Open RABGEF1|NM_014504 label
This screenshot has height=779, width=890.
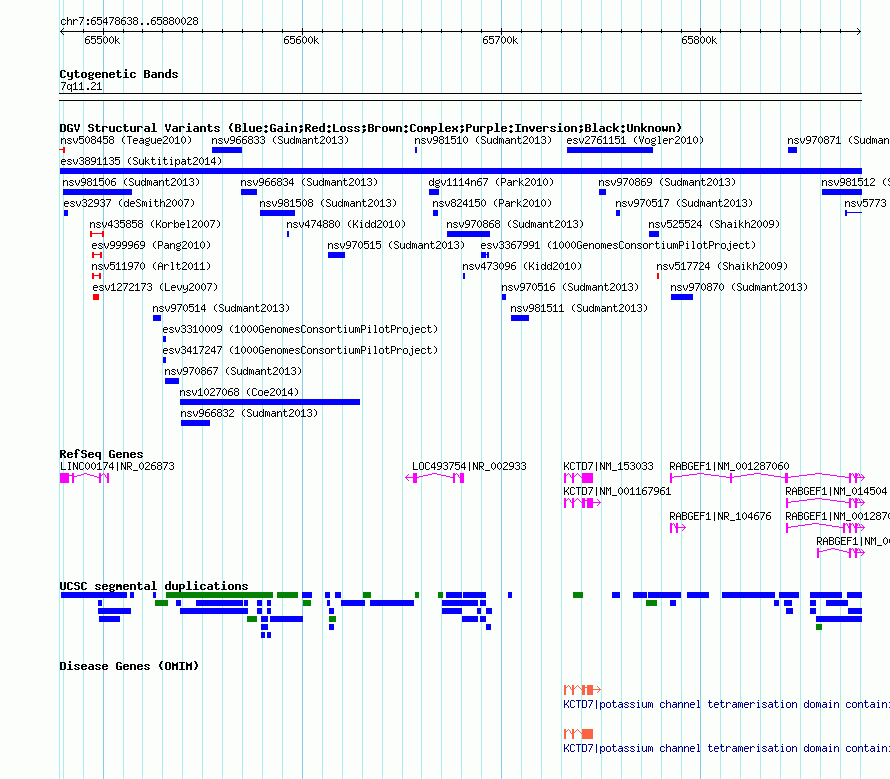[x=836, y=491]
